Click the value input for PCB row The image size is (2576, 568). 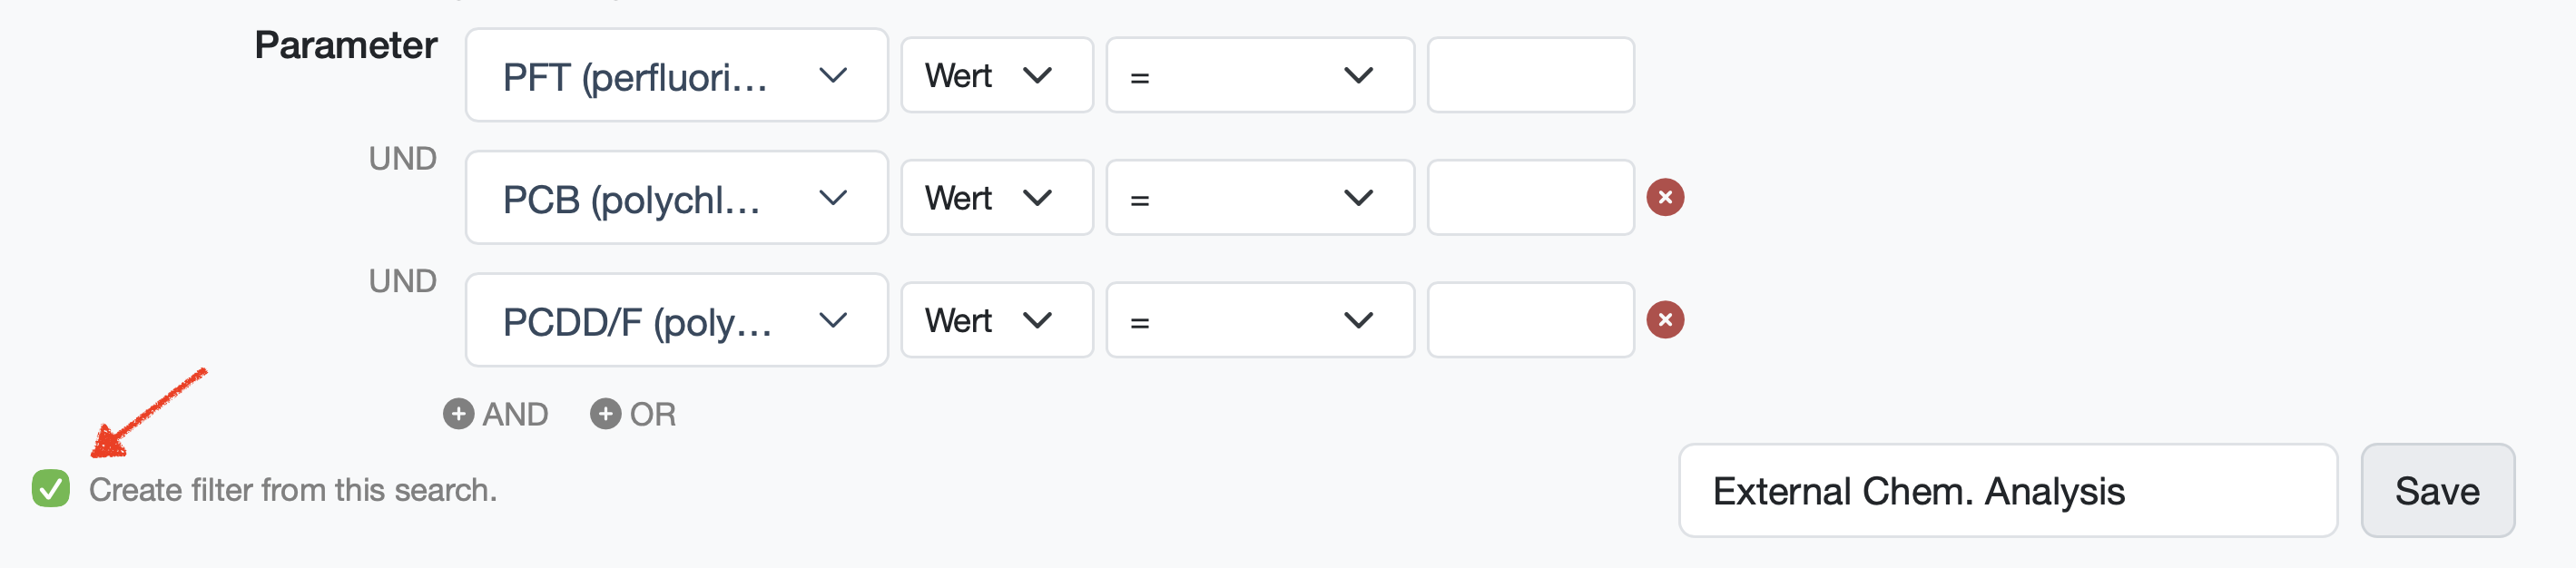(1530, 198)
